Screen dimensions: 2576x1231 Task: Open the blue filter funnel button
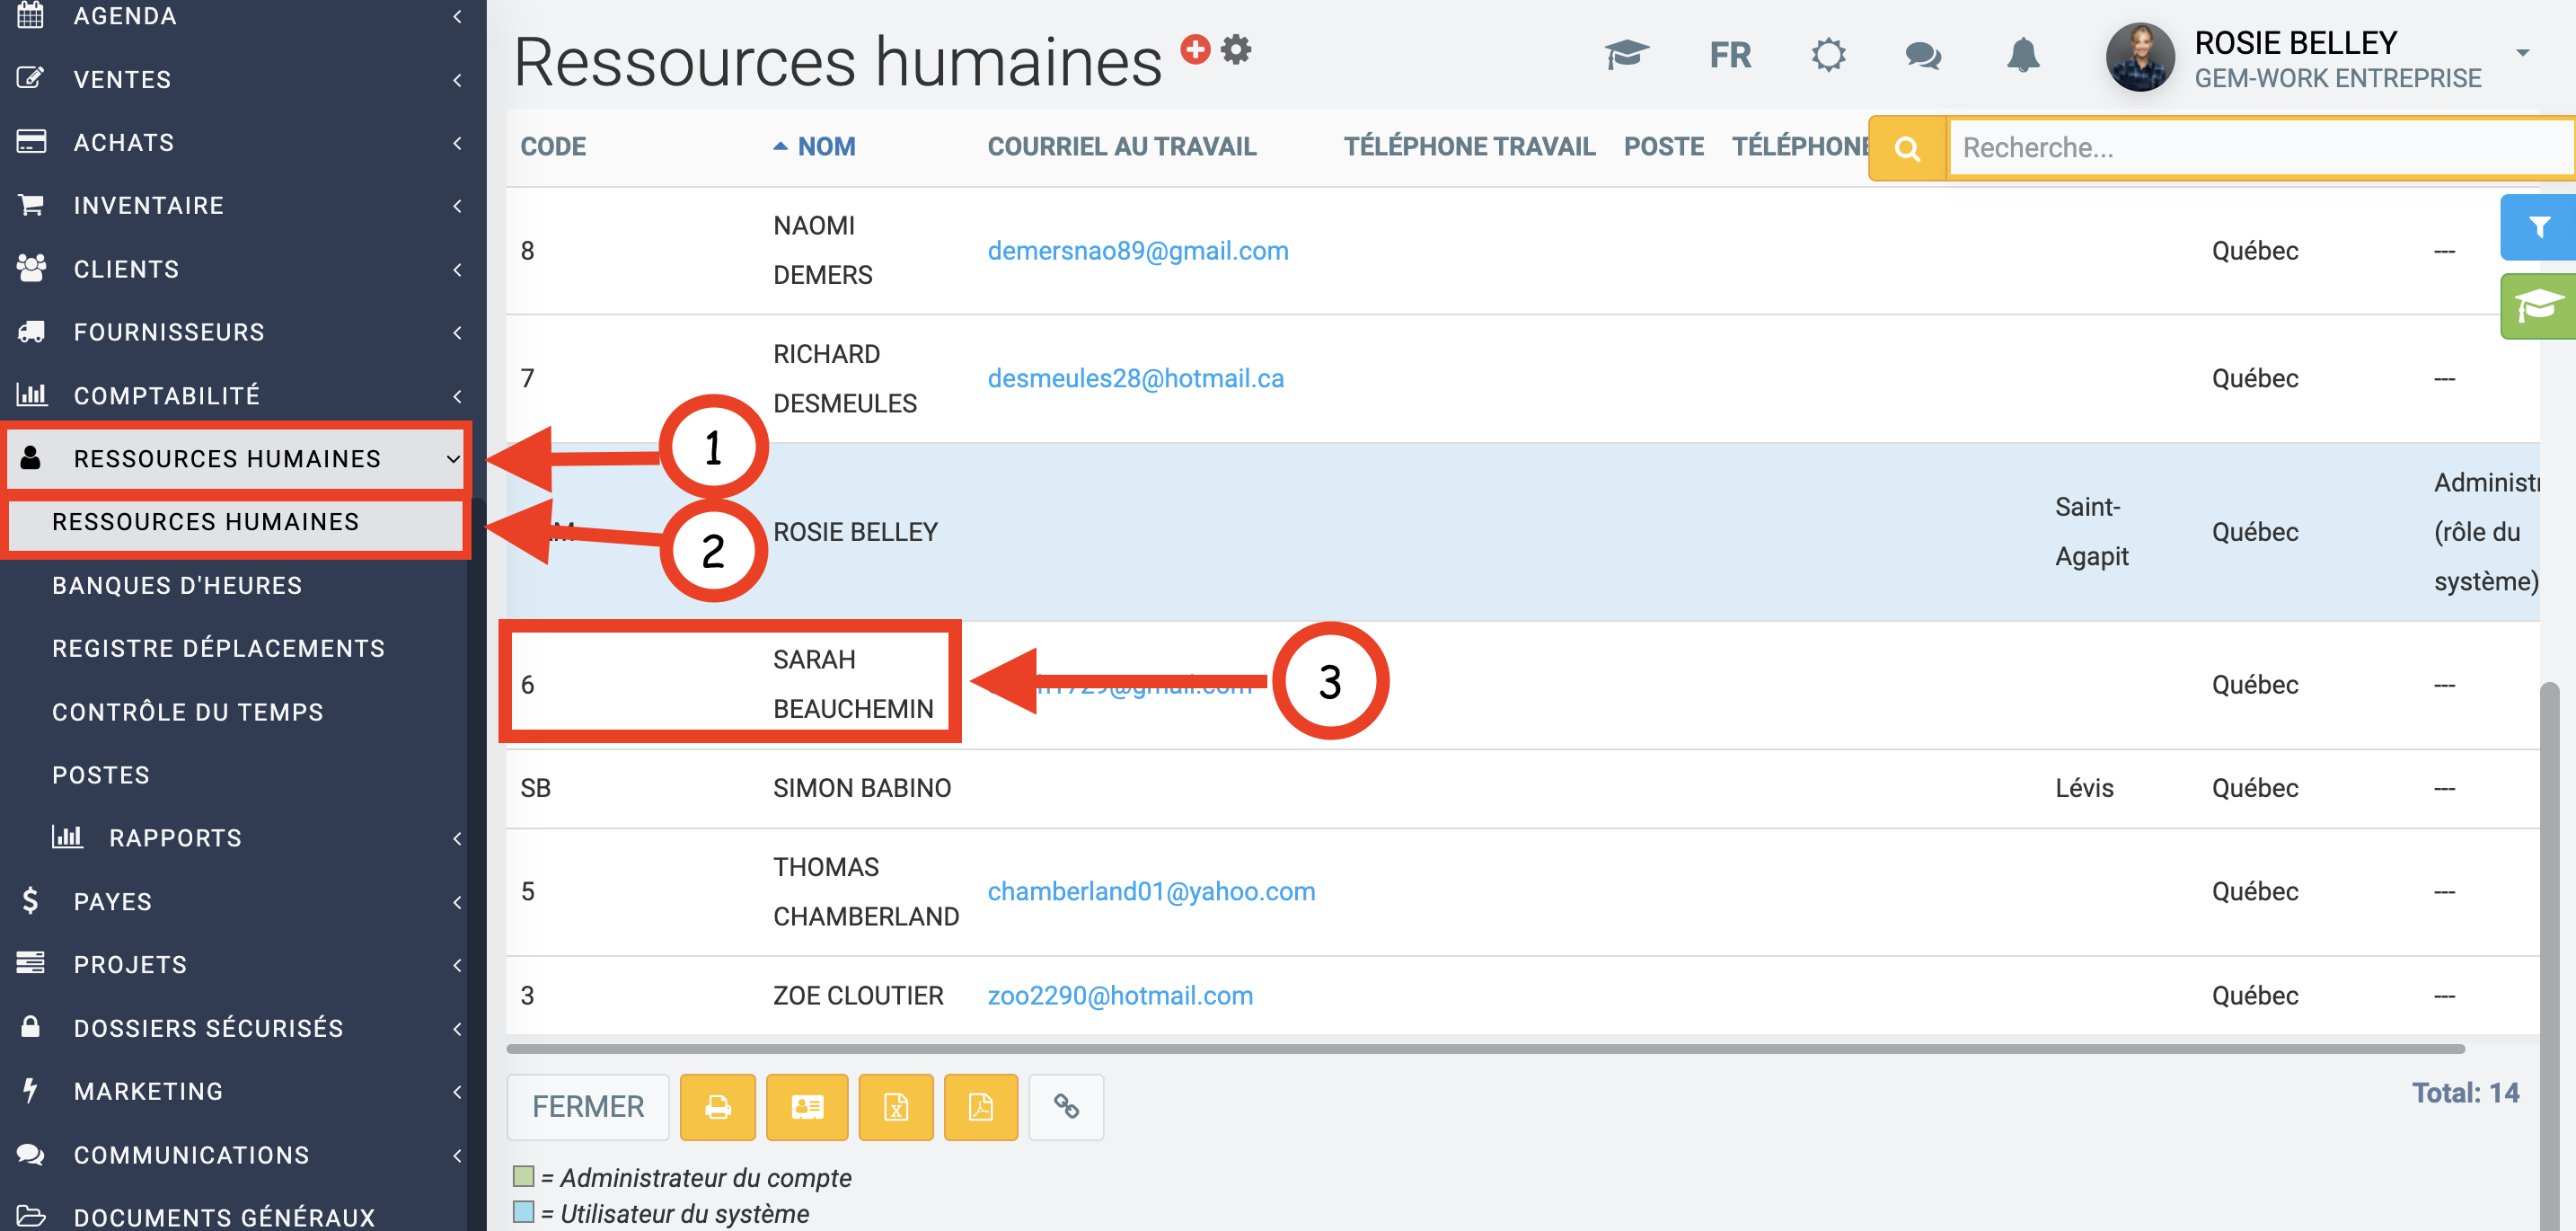tap(2538, 227)
